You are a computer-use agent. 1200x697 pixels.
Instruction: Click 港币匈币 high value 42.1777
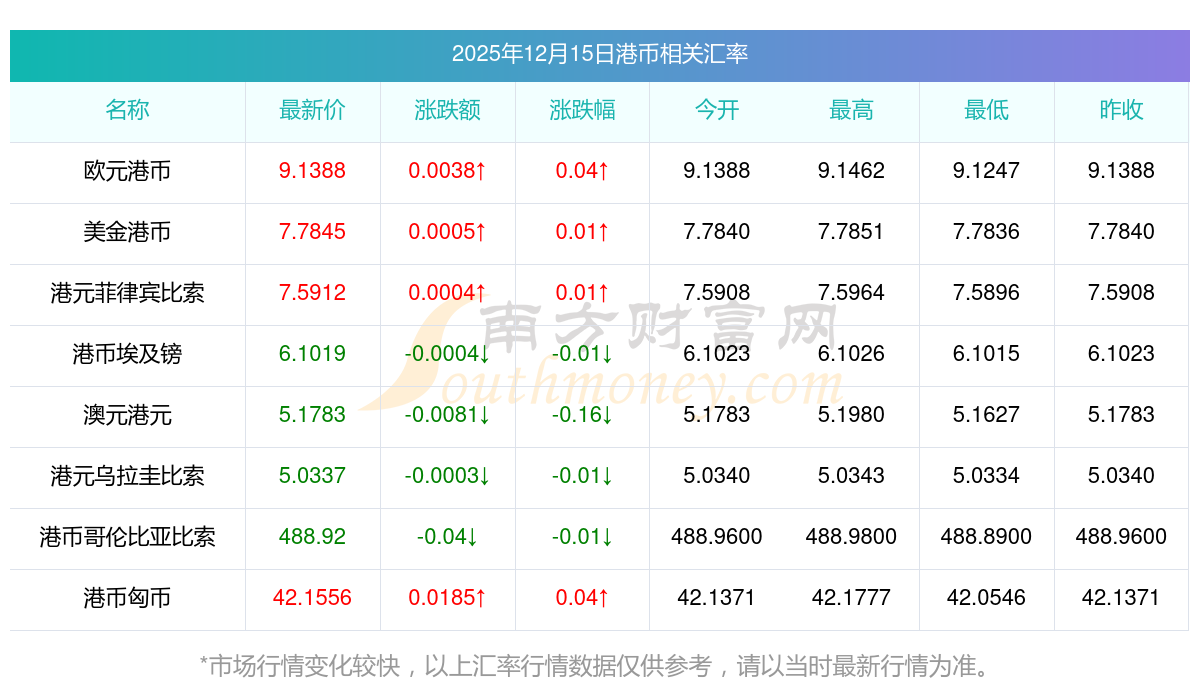click(x=851, y=598)
